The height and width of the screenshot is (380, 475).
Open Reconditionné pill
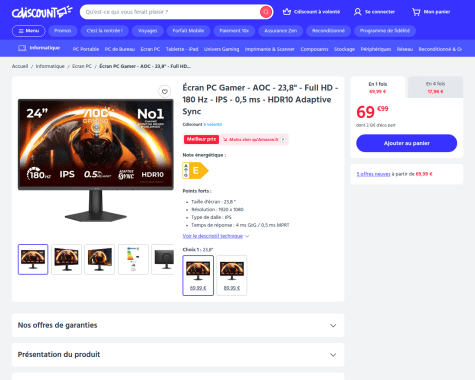click(328, 31)
